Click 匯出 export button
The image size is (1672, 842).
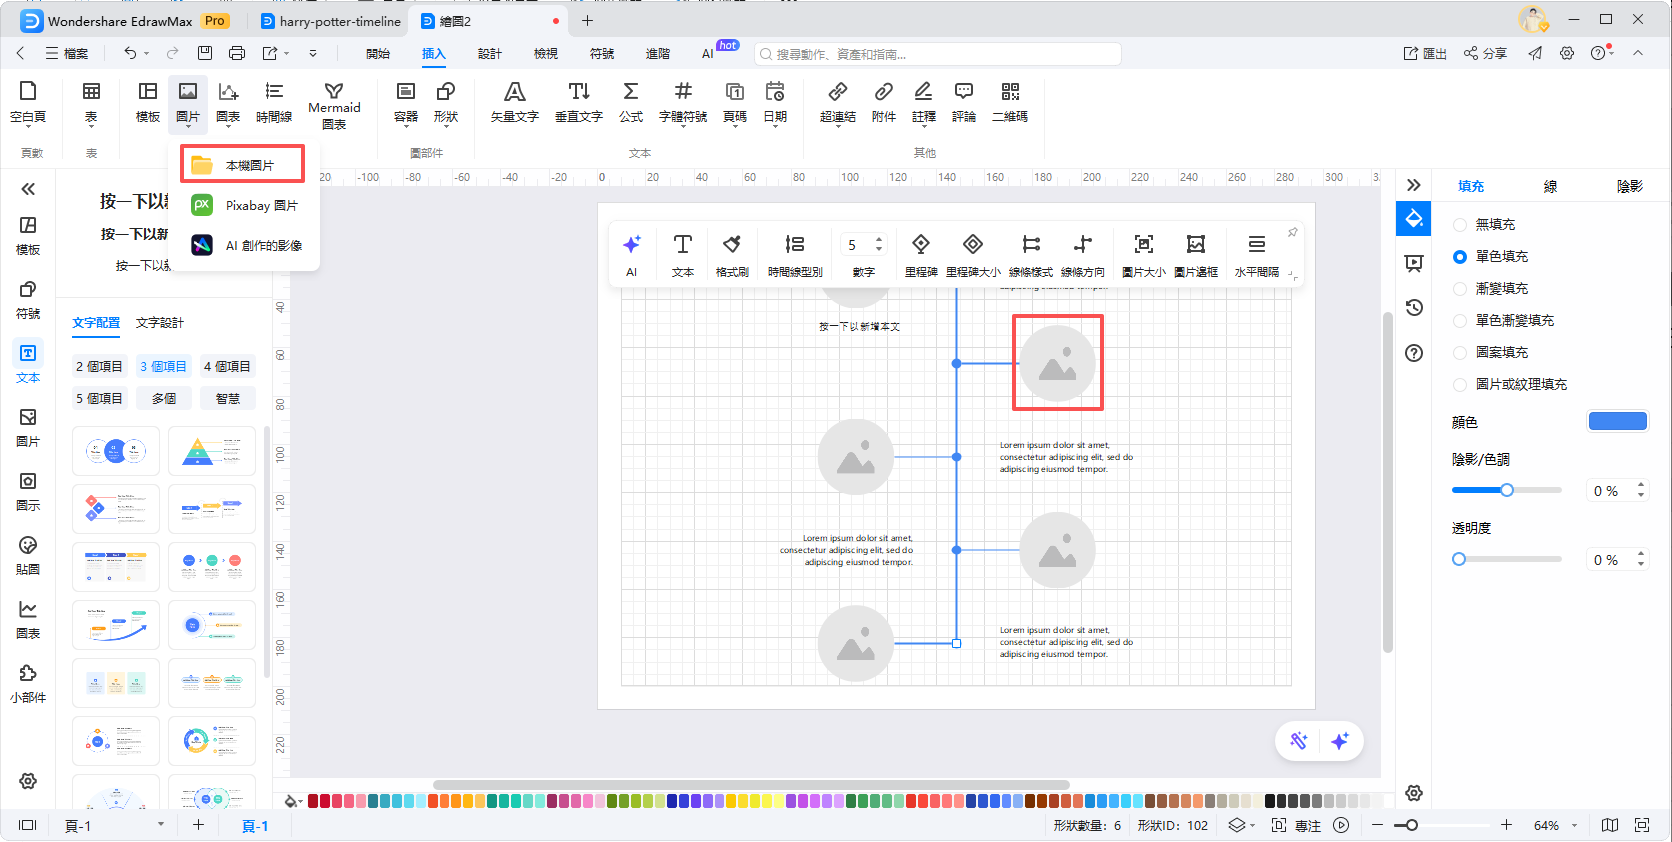tap(1425, 54)
